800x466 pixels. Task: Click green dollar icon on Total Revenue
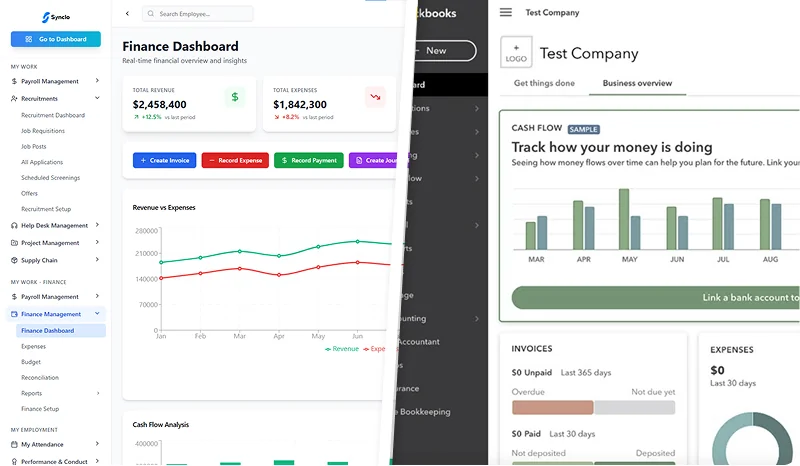235,97
